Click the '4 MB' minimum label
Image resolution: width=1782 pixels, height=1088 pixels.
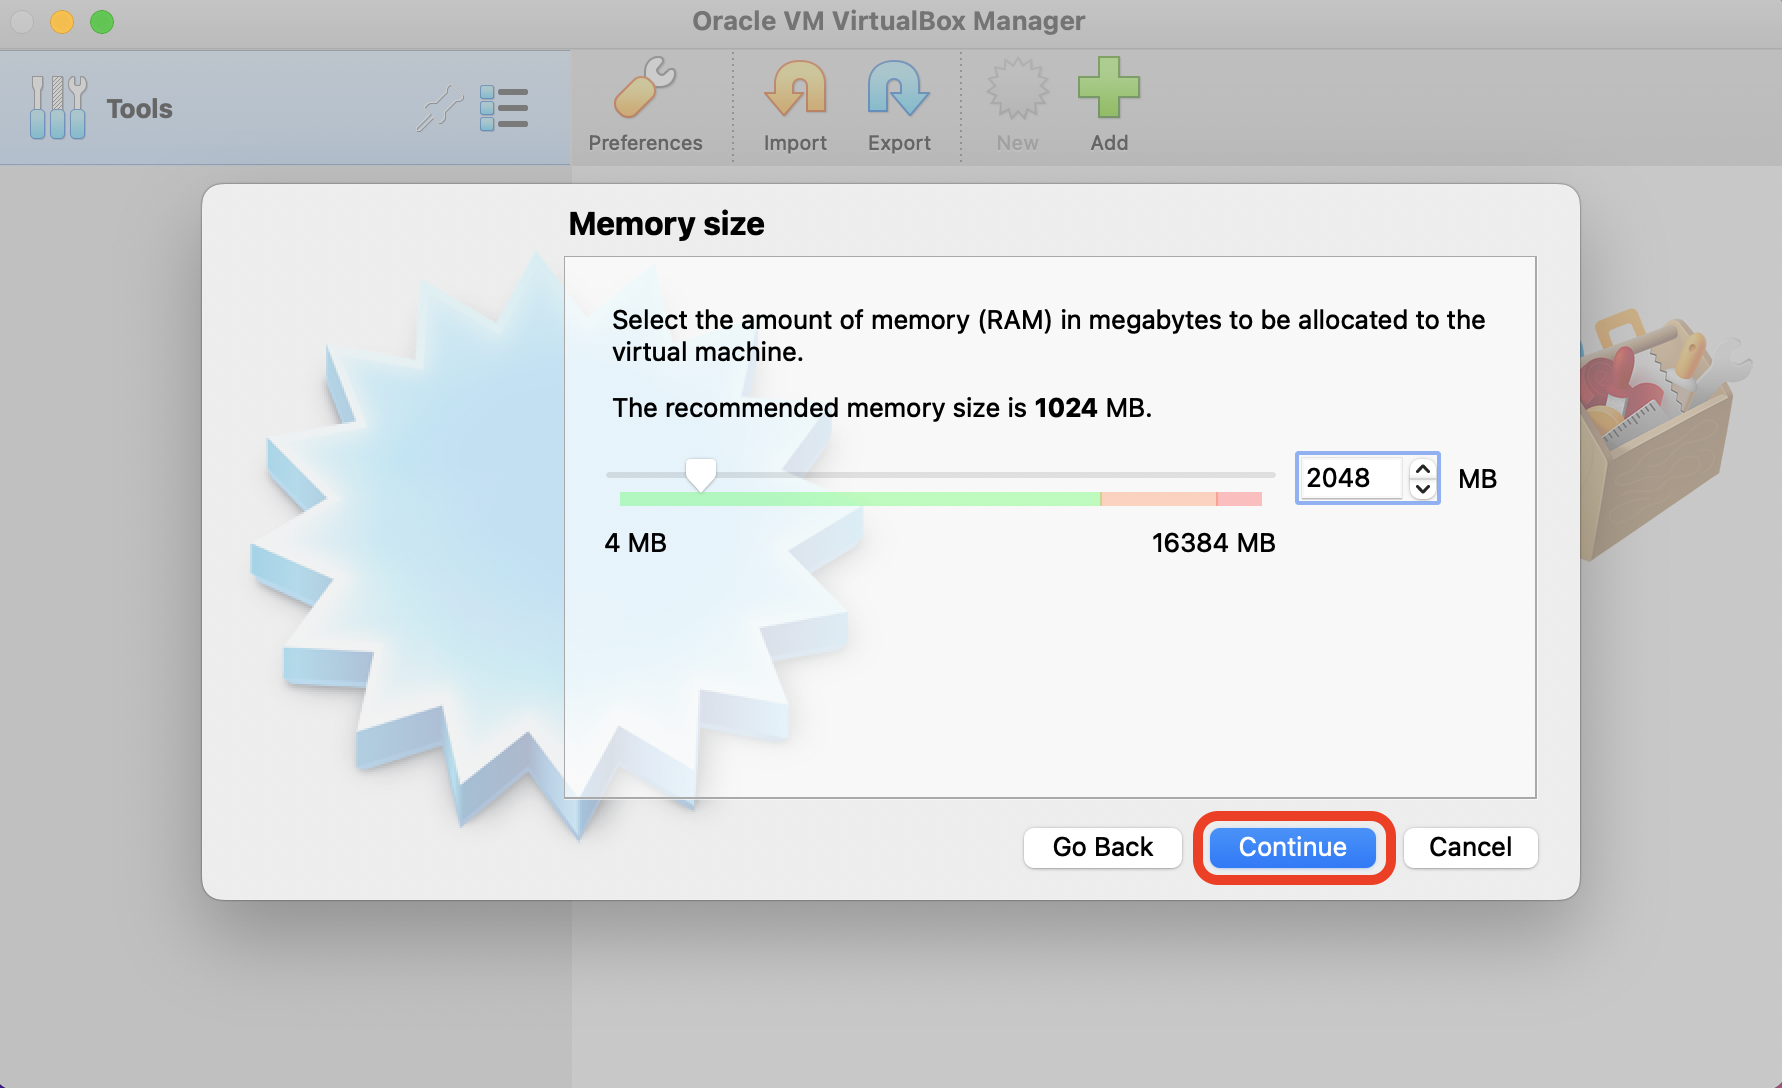point(635,543)
